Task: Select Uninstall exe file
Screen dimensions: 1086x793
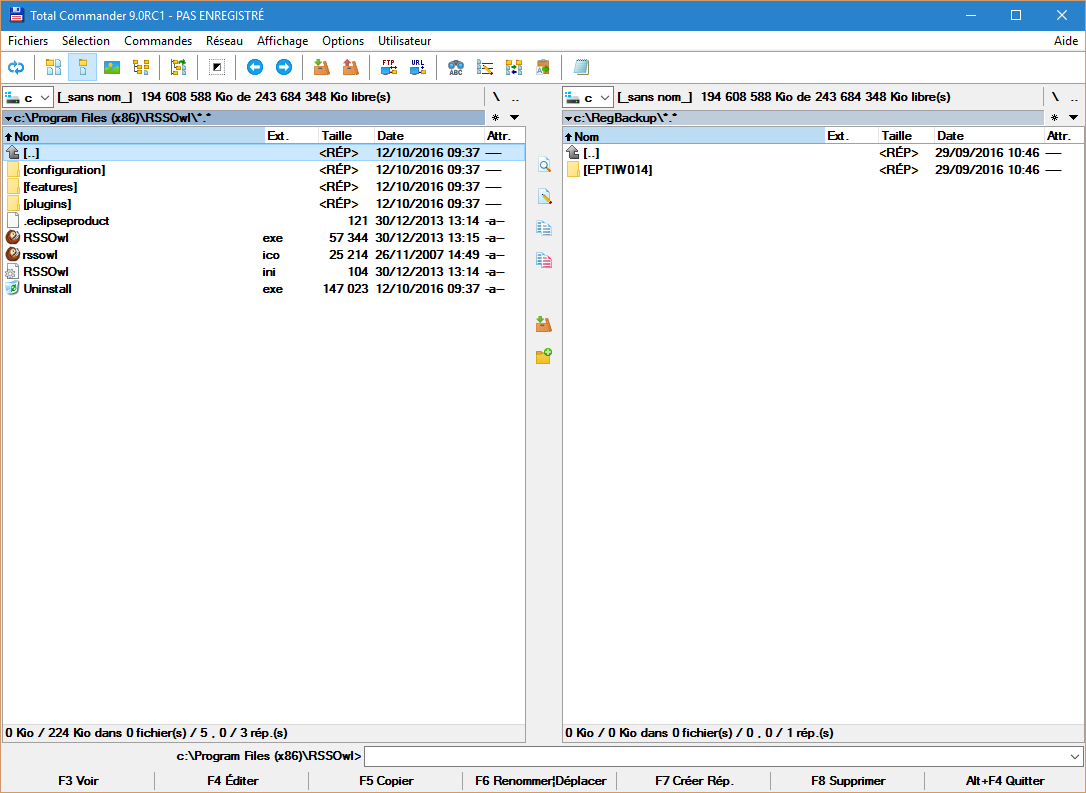Action: pos(263,289)
